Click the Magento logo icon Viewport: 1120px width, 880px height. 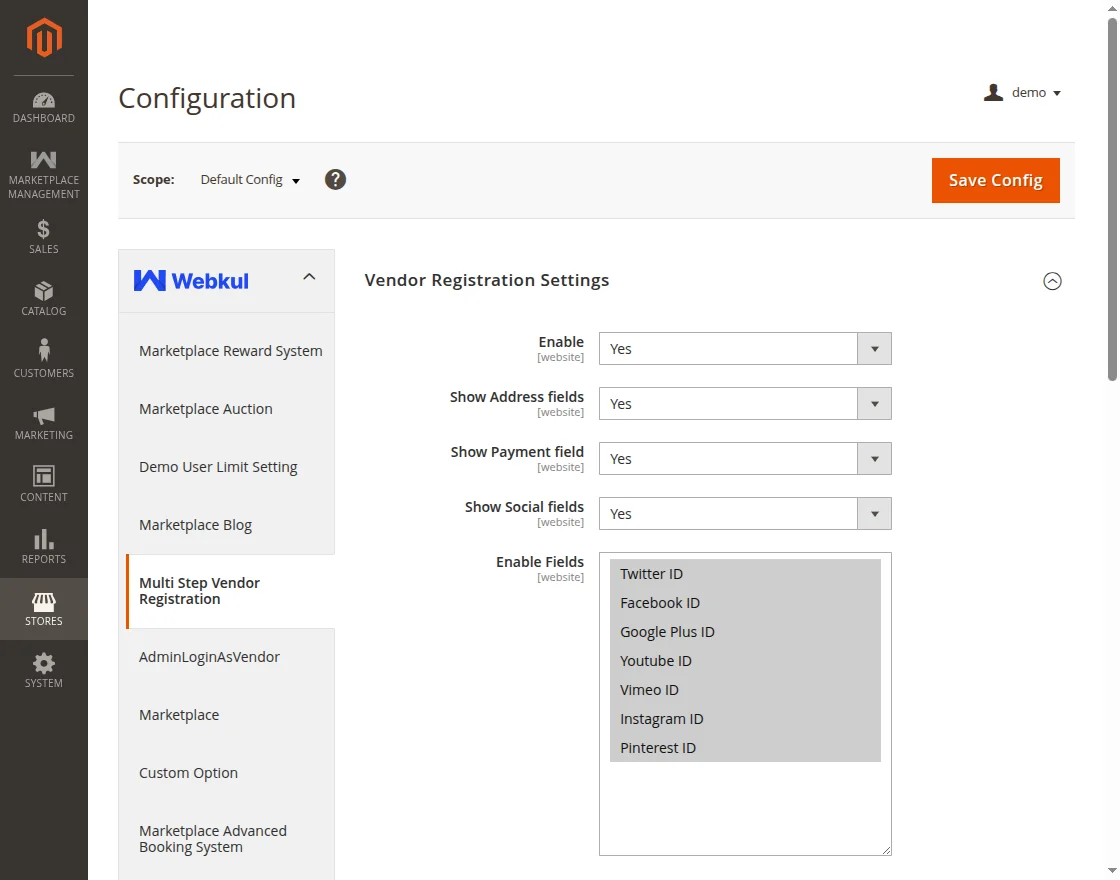tap(44, 39)
